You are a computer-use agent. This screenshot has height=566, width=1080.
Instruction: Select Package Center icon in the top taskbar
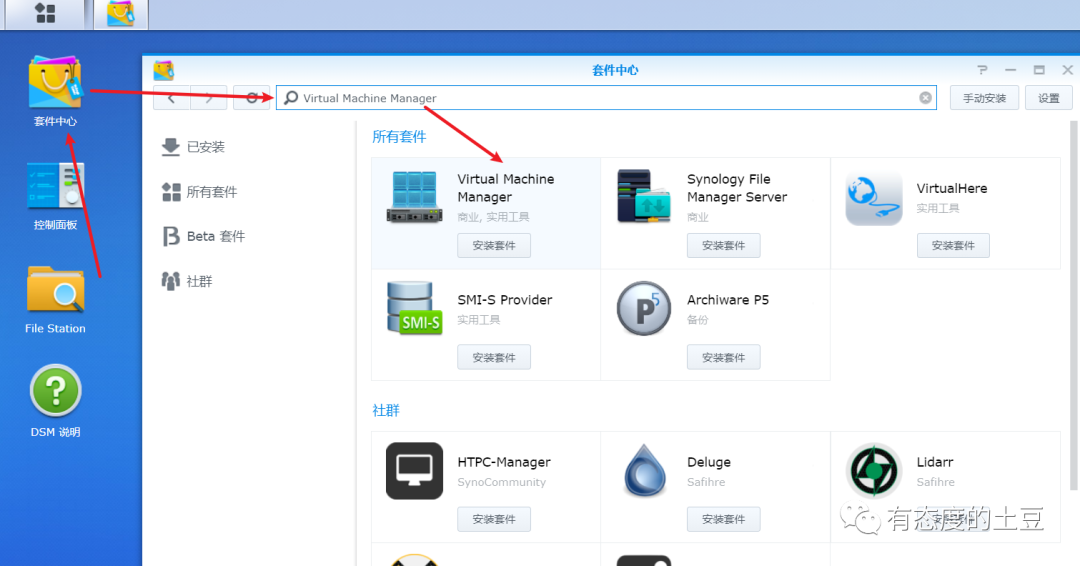click(121, 13)
